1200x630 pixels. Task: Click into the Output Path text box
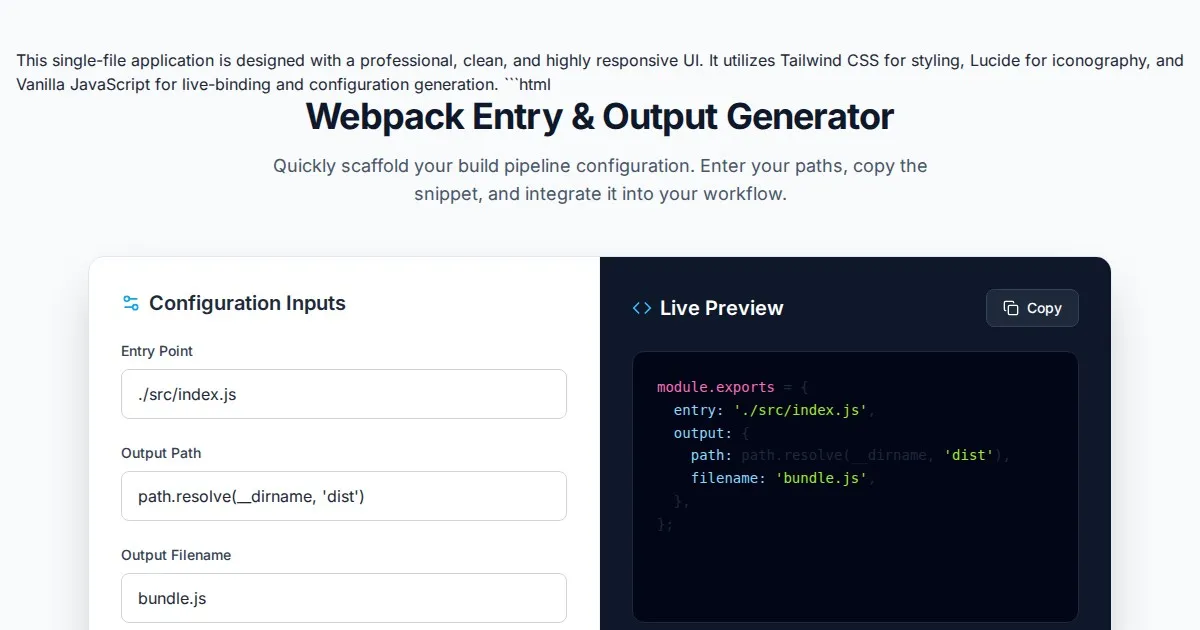click(x=343, y=496)
